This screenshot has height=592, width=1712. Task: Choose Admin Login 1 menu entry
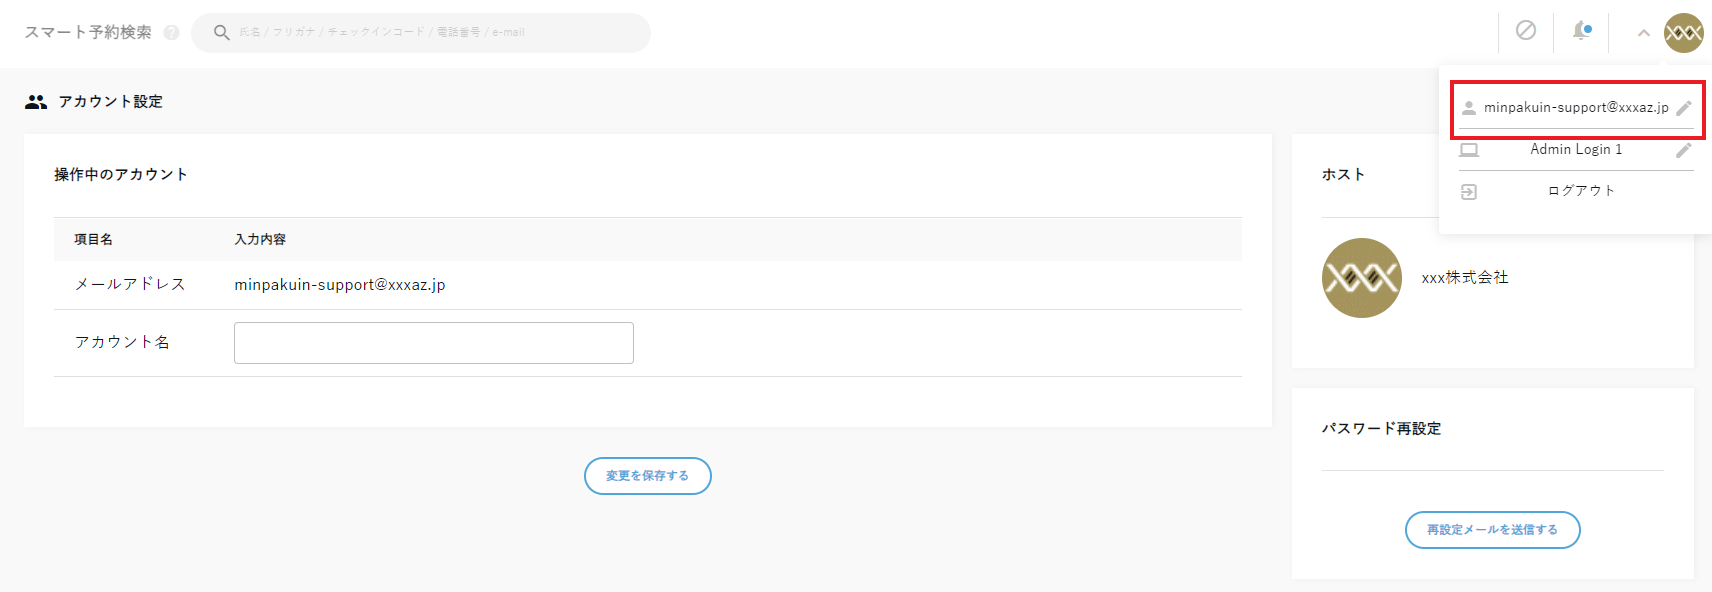pos(1576,150)
